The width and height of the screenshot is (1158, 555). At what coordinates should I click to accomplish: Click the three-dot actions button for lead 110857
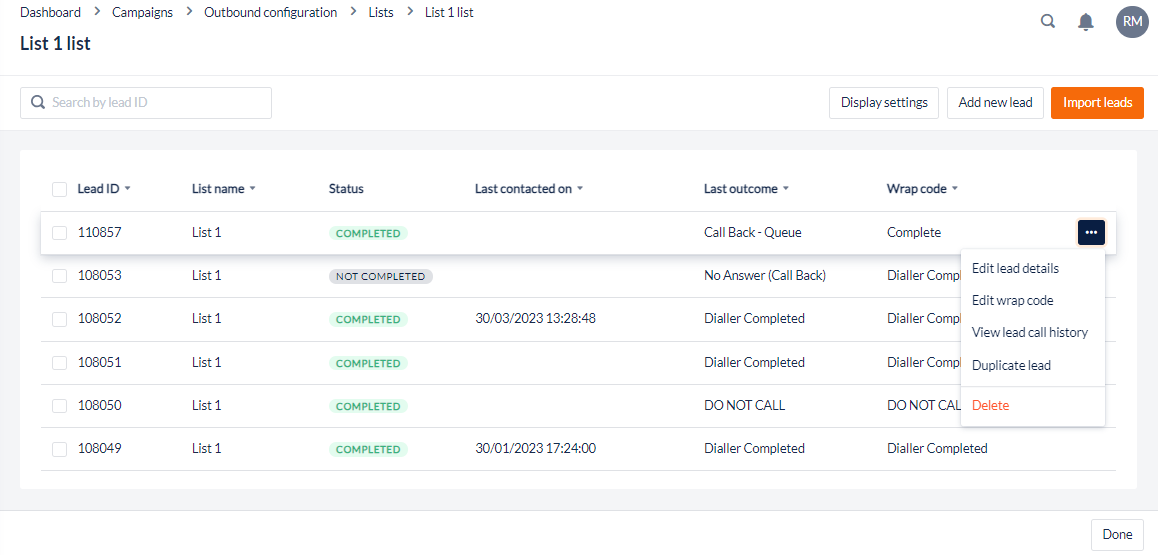(1091, 232)
